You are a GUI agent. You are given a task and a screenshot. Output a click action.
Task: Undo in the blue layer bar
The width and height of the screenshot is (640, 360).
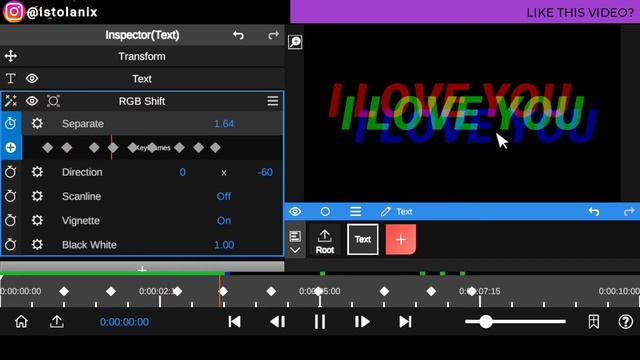[594, 211]
